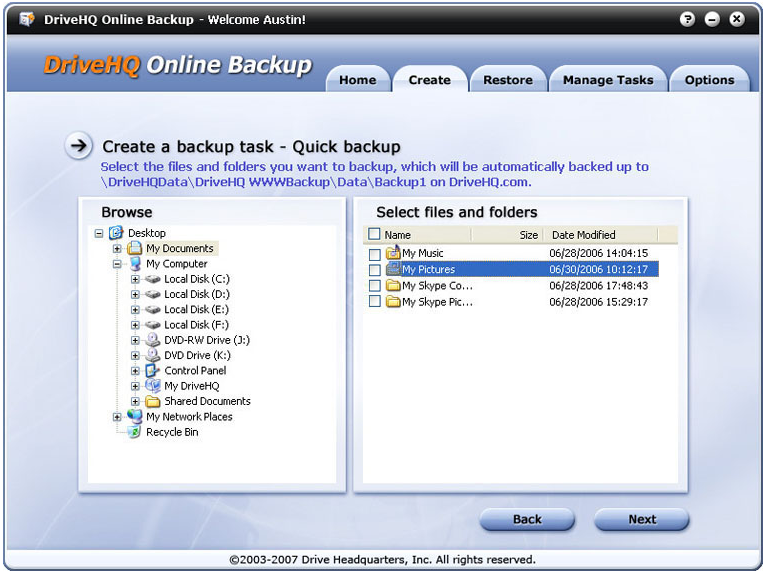Click the Shared Documents folder icon
The image size is (765, 573).
pos(153,401)
